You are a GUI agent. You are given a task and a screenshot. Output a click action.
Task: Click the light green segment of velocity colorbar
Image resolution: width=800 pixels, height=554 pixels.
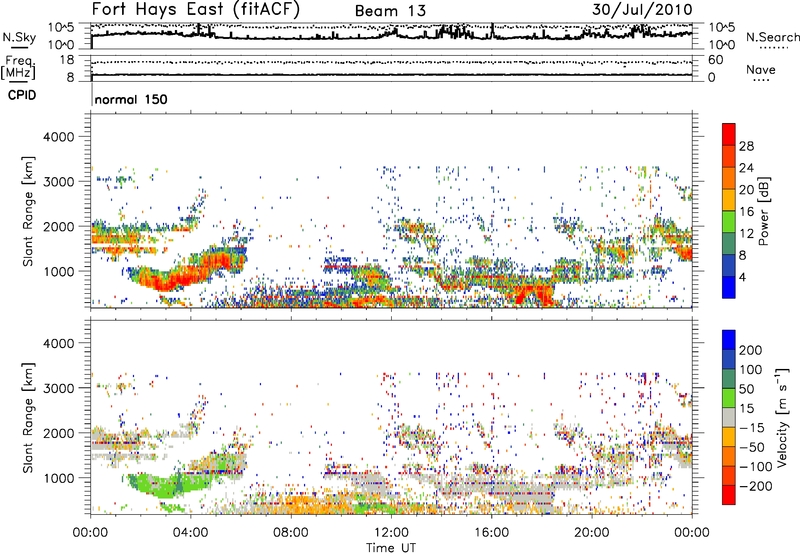tap(729, 398)
